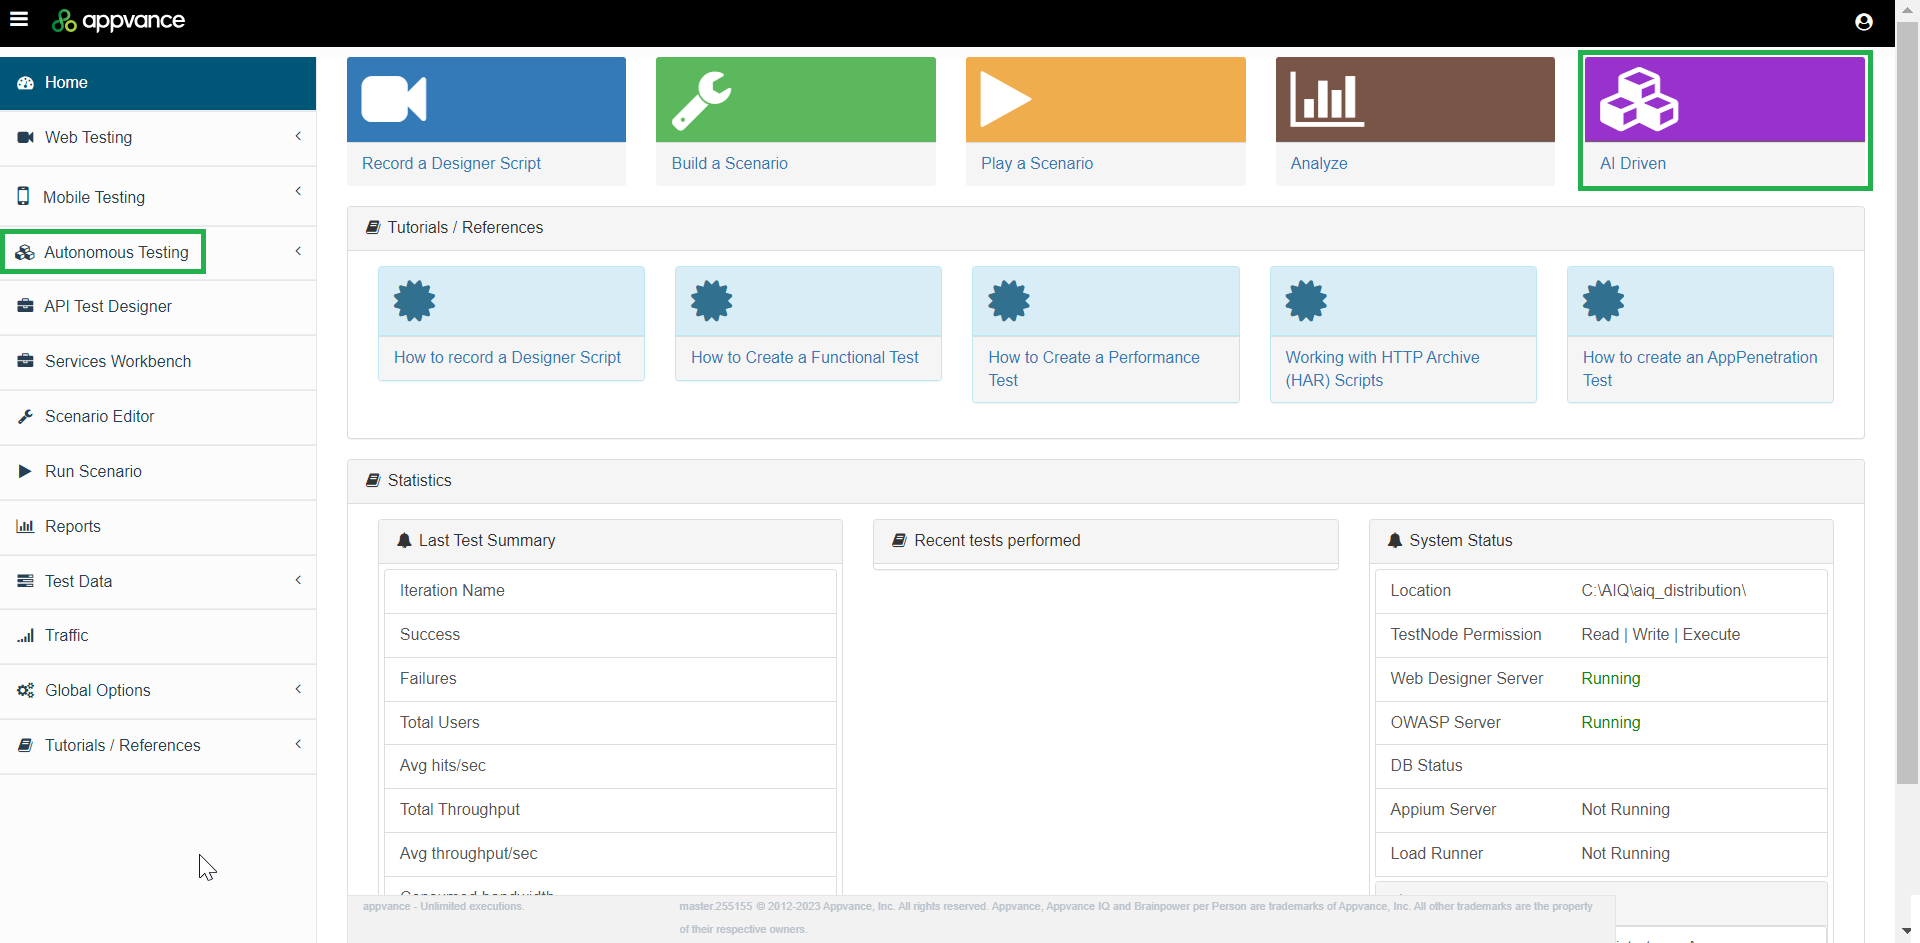Expand the Global Options chevron
Image resolution: width=1920 pixels, height=943 pixels.
point(298,689)
